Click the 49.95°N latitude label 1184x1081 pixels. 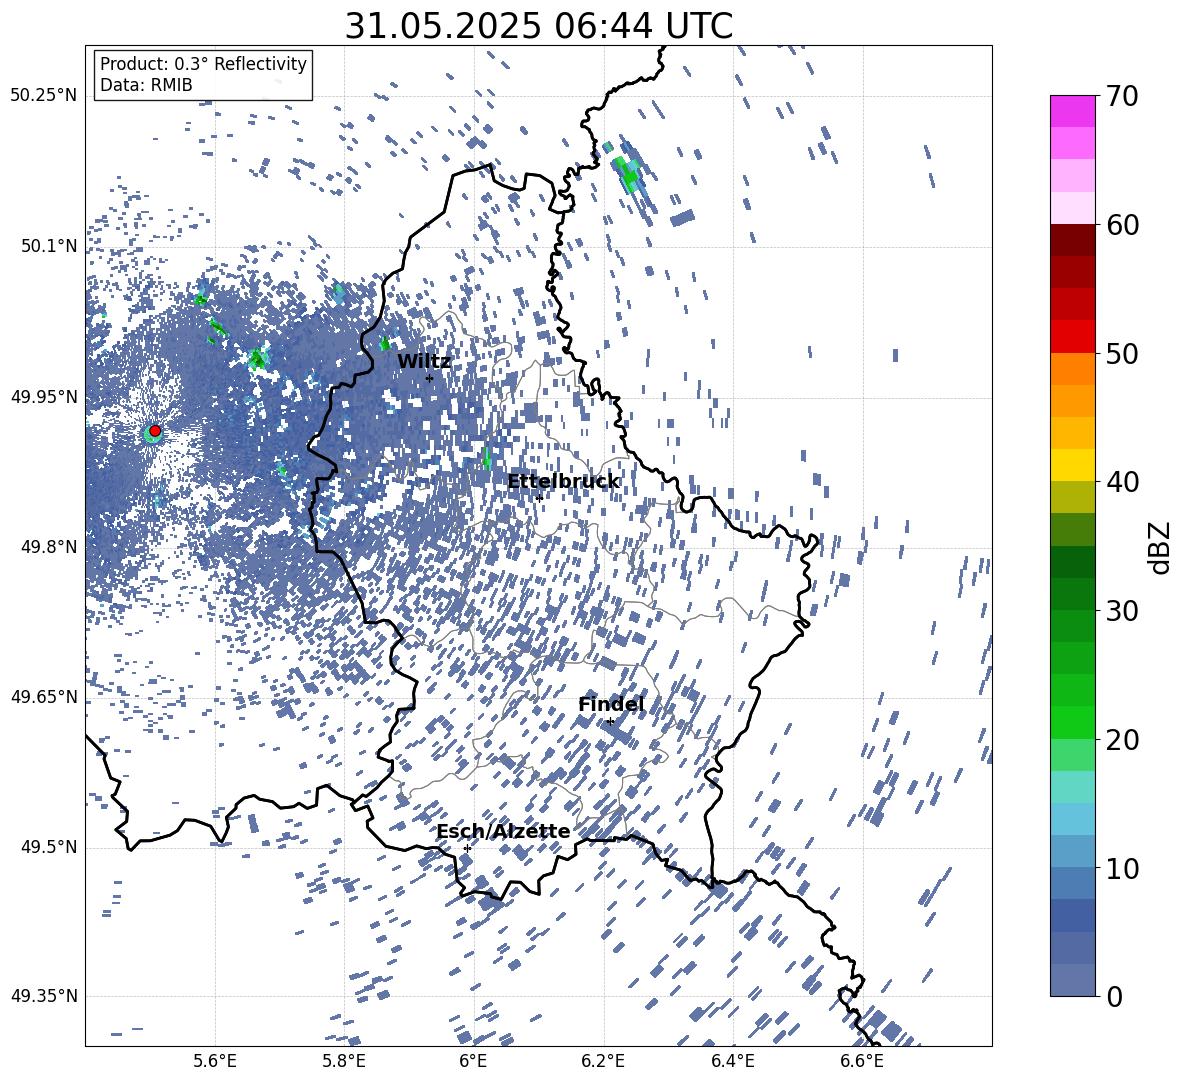[x=43, y=396]
